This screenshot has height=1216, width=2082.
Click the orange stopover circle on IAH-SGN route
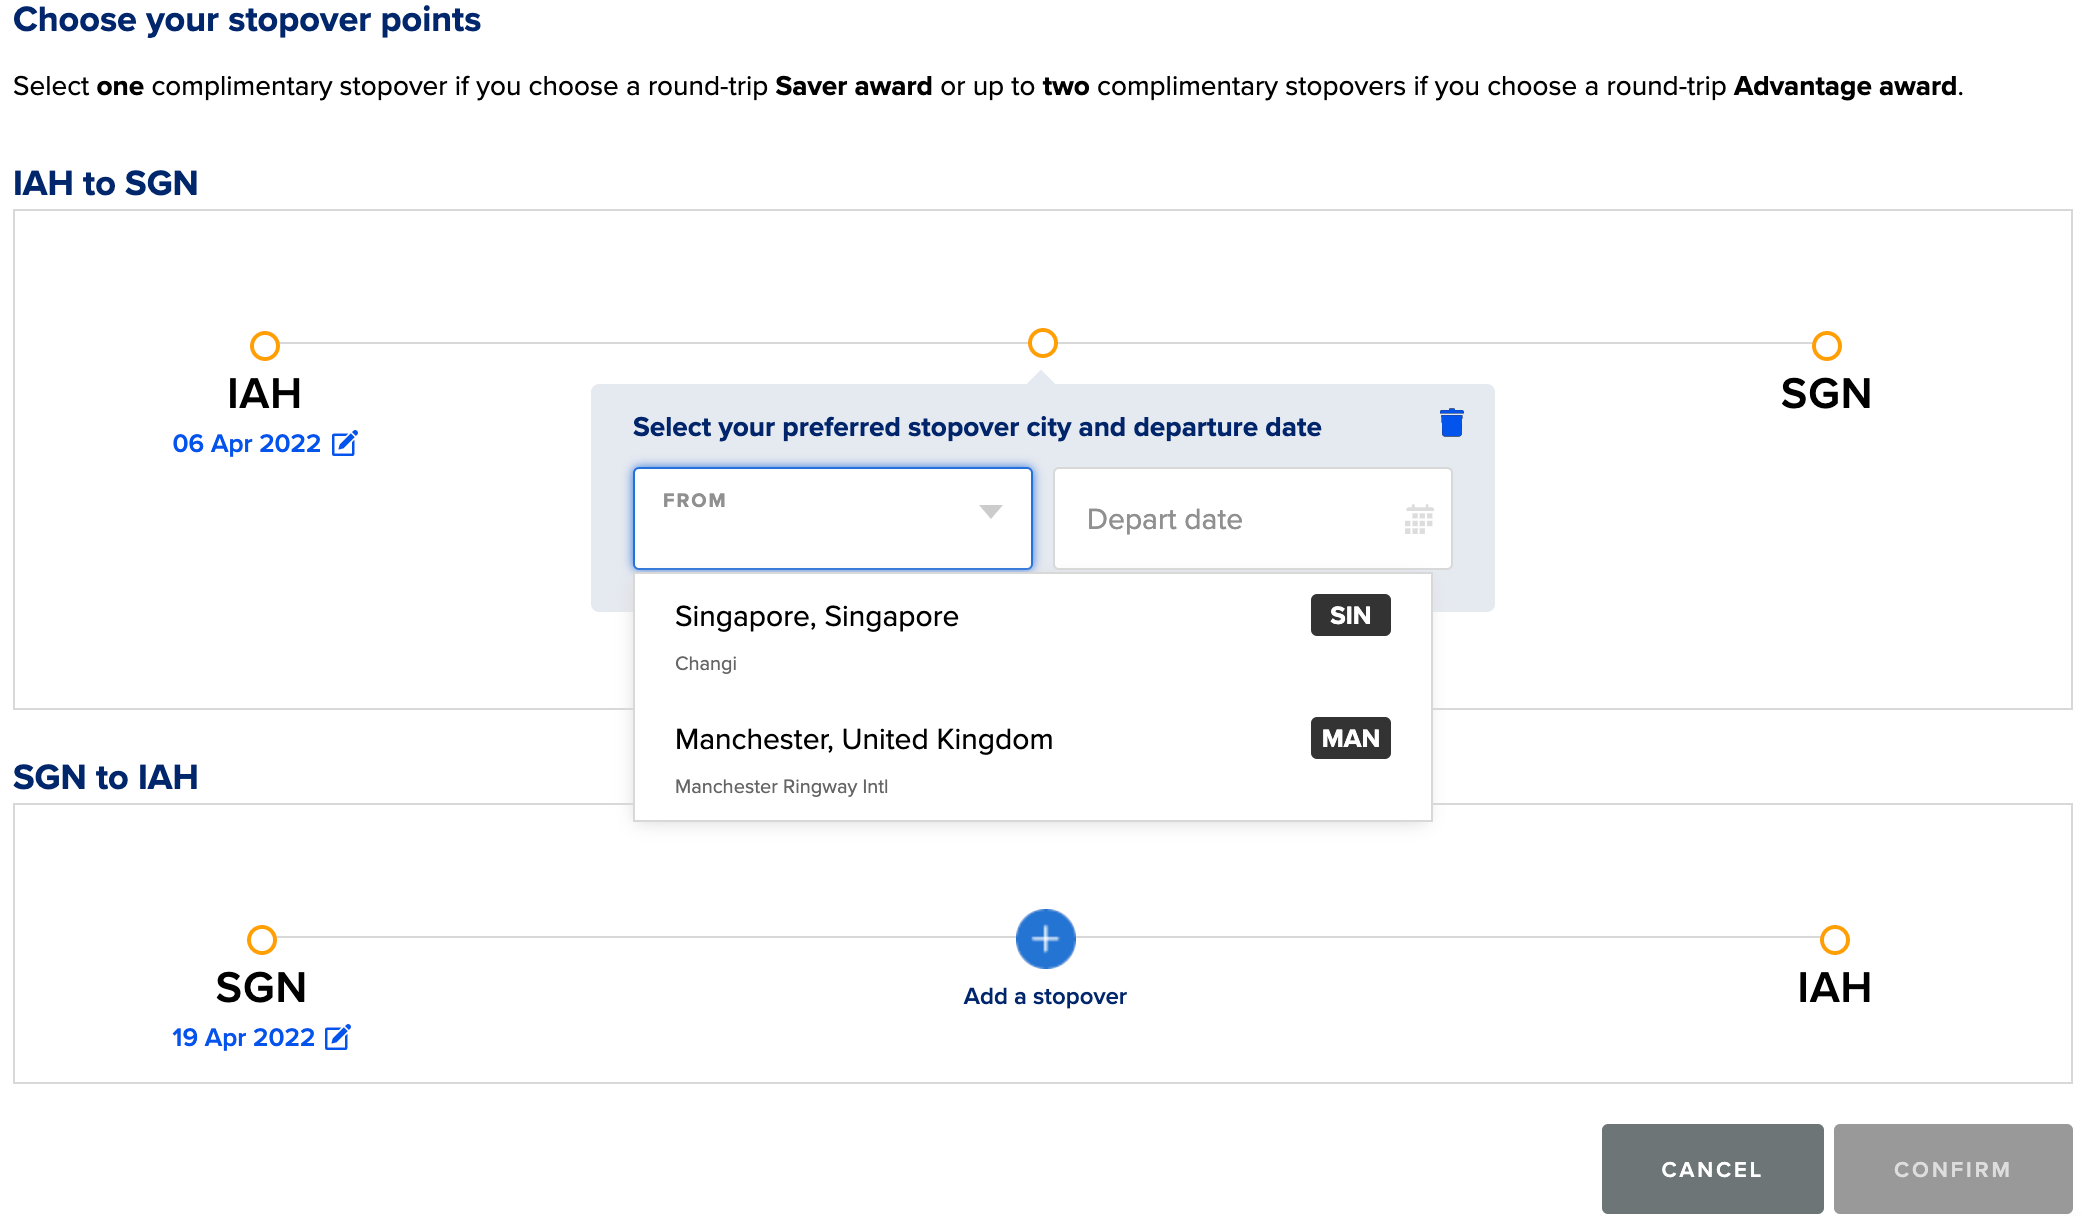1042,343
